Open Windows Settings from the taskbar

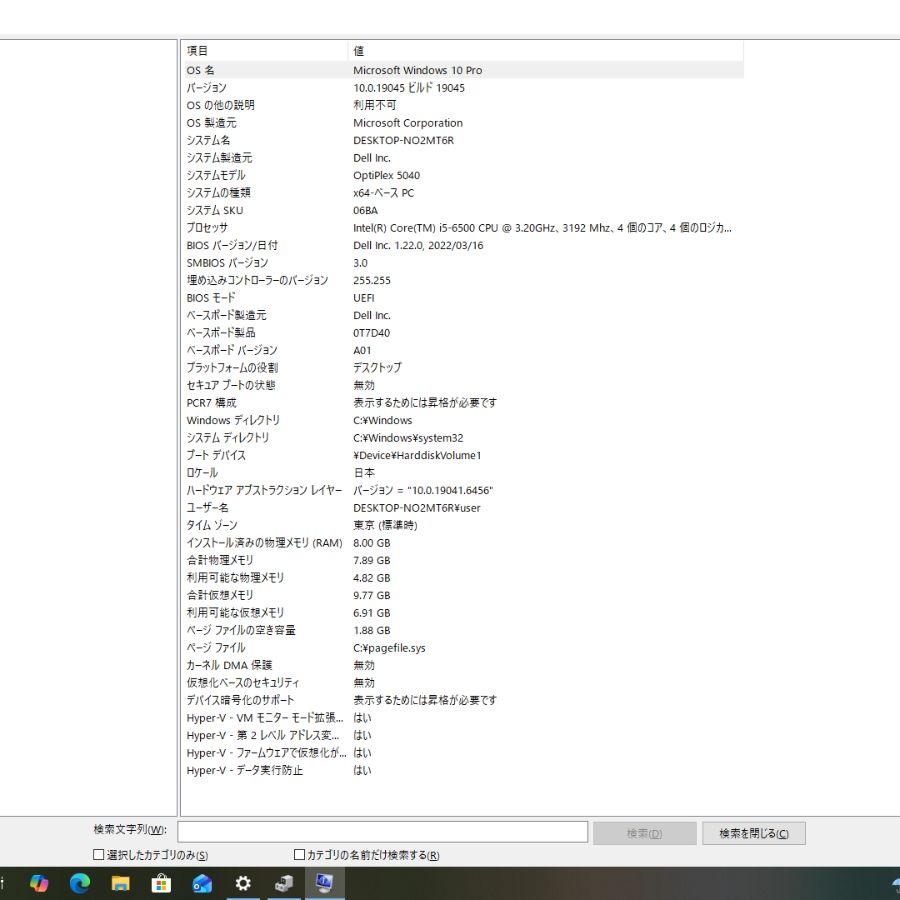pos(242,883)
